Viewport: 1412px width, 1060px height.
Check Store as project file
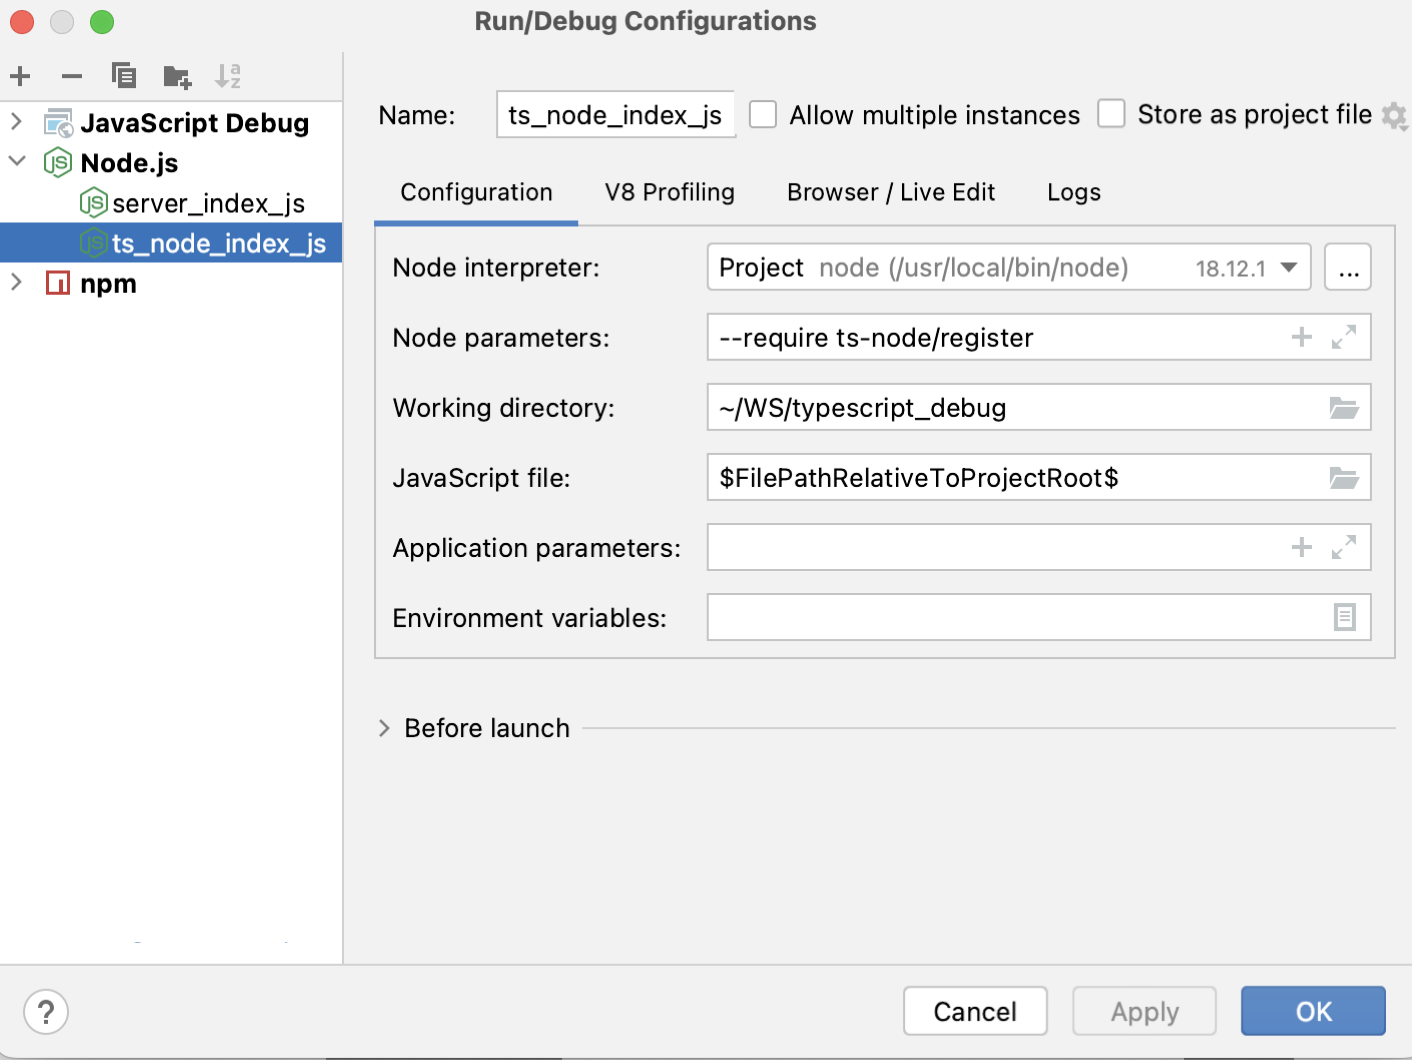[x=1111, y=114]
